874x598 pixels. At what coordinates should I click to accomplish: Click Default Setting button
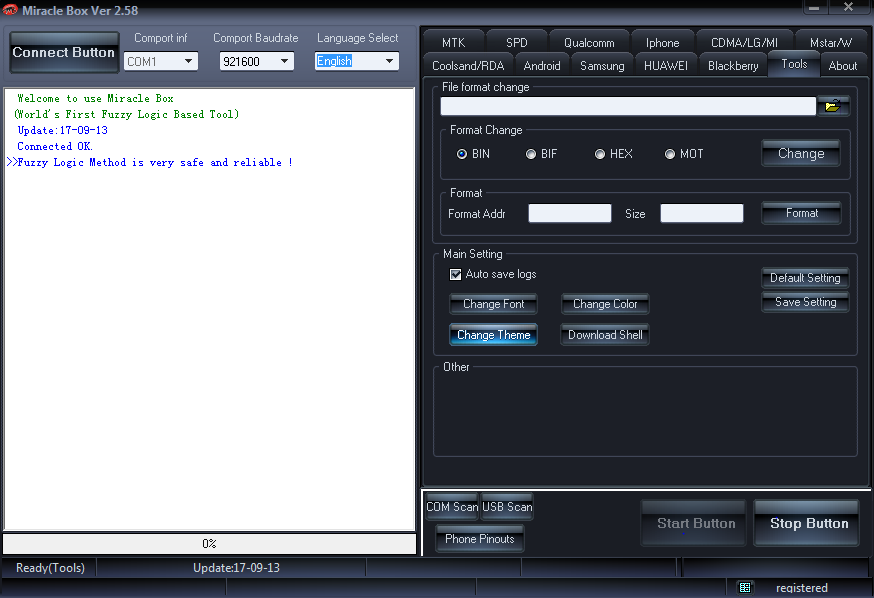click(x=805, y=278)
